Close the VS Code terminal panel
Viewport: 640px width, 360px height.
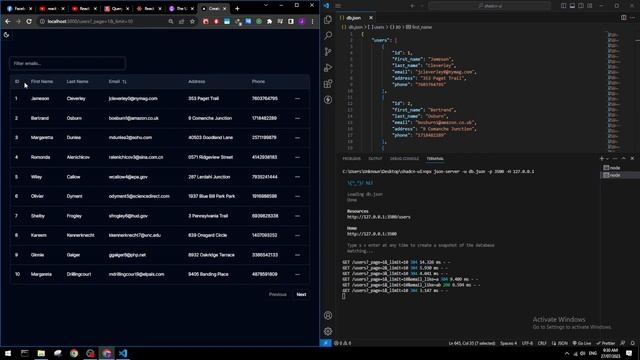pyautogui.click(x=632, y=158)
